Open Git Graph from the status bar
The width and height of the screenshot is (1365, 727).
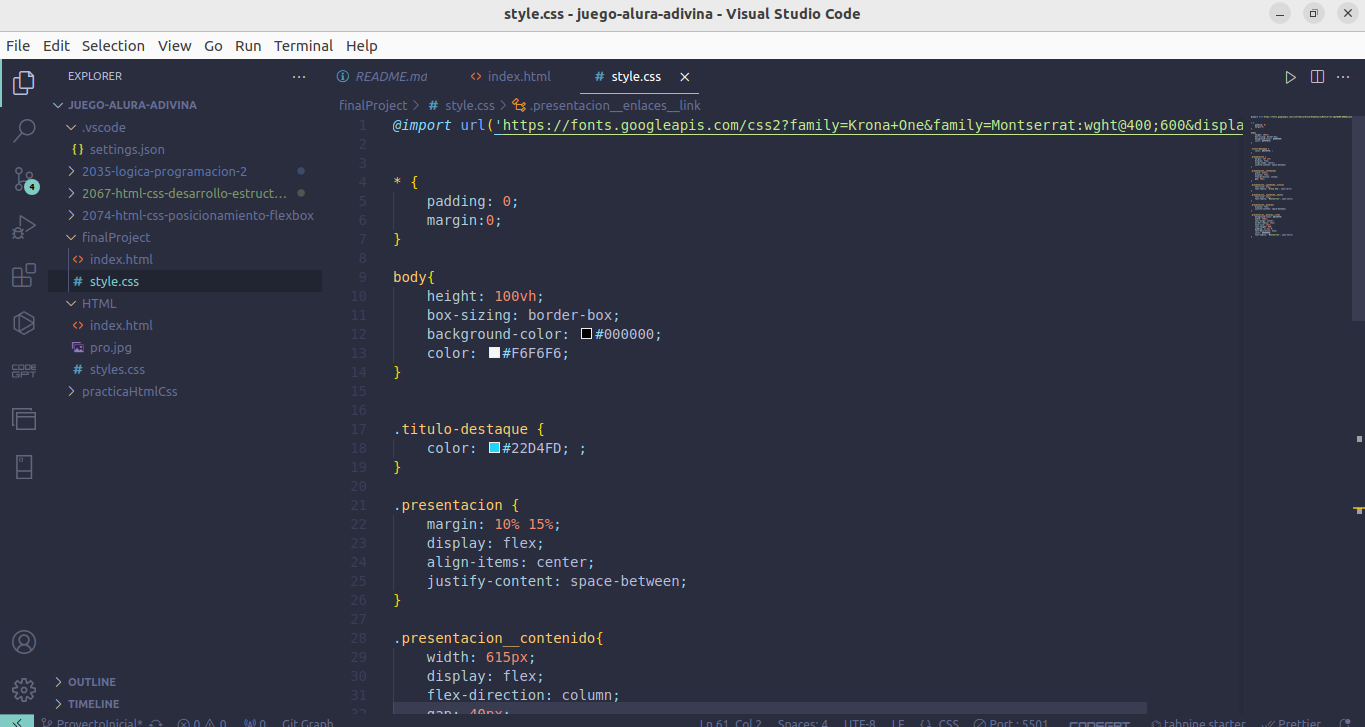(x=307, y=723)
